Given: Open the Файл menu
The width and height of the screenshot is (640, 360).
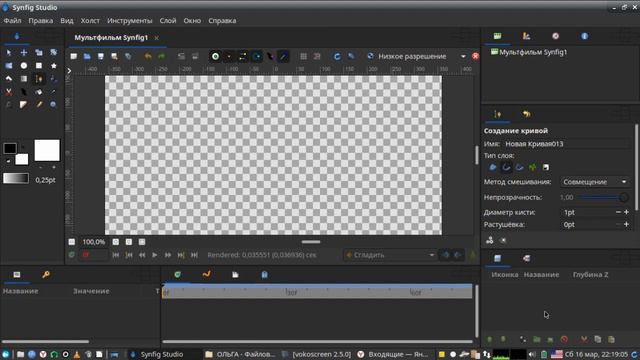Looking at the screenshot, I should click(12, 20).
